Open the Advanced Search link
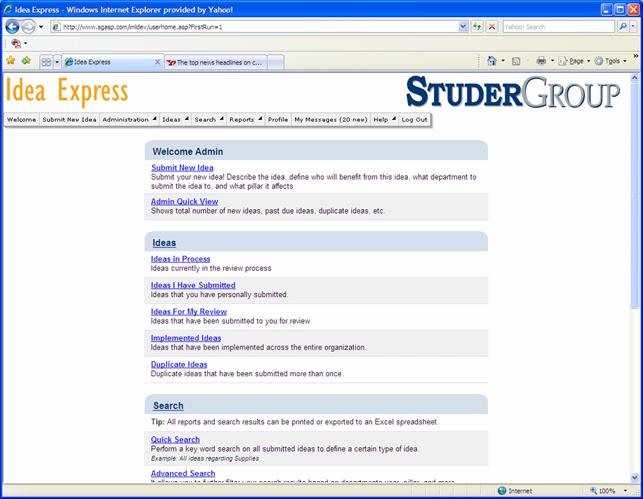This screenshot has height=499, width=643. (x=183, y=474)
